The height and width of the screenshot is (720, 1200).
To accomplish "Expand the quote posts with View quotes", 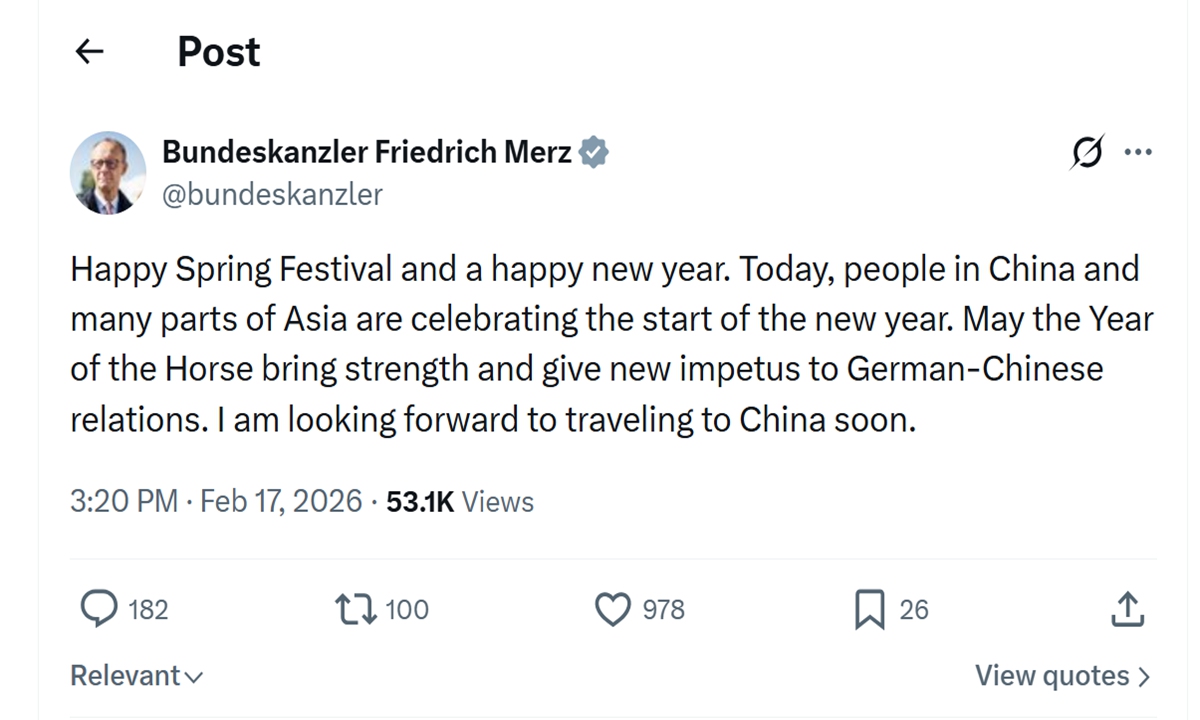I will point(1062,675).
